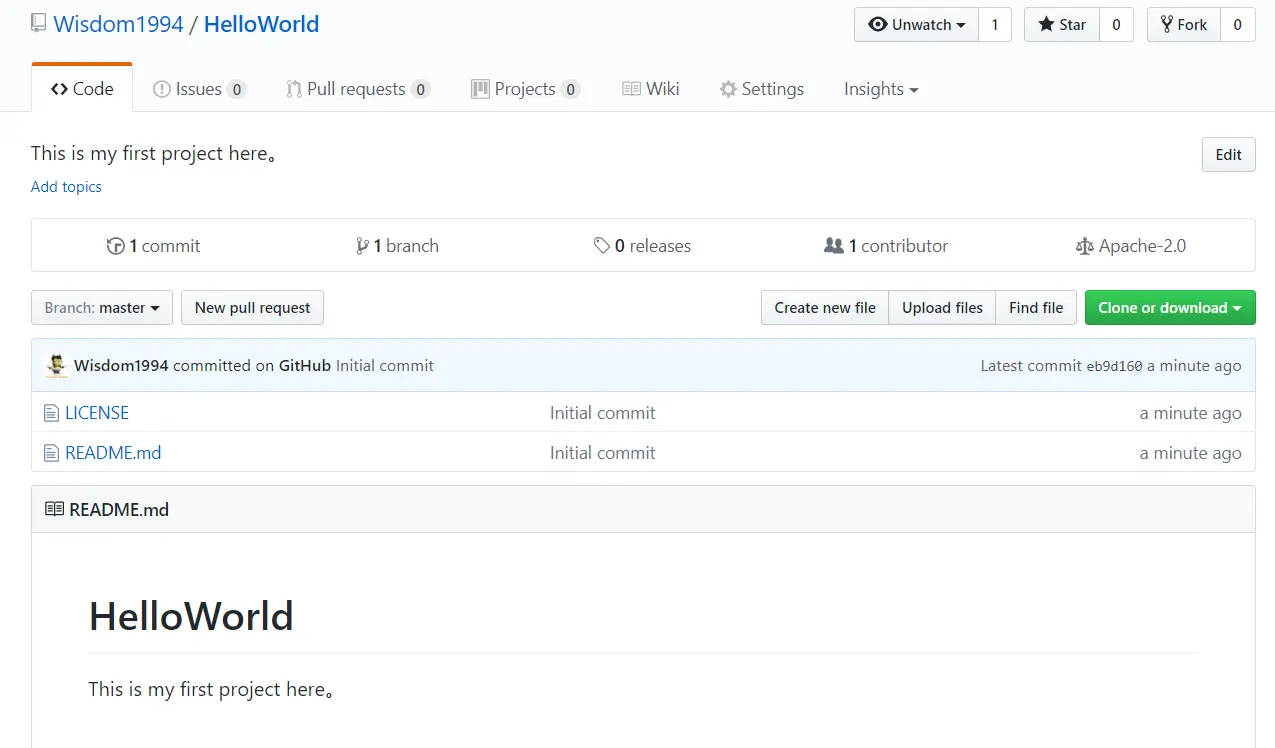Click the branch icon next to 1 branch
1275x748 pixels.
click(362, 246)
